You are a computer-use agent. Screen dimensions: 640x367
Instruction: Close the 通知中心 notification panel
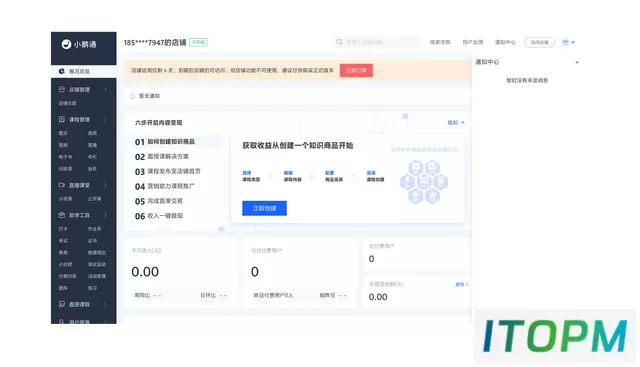577,62
